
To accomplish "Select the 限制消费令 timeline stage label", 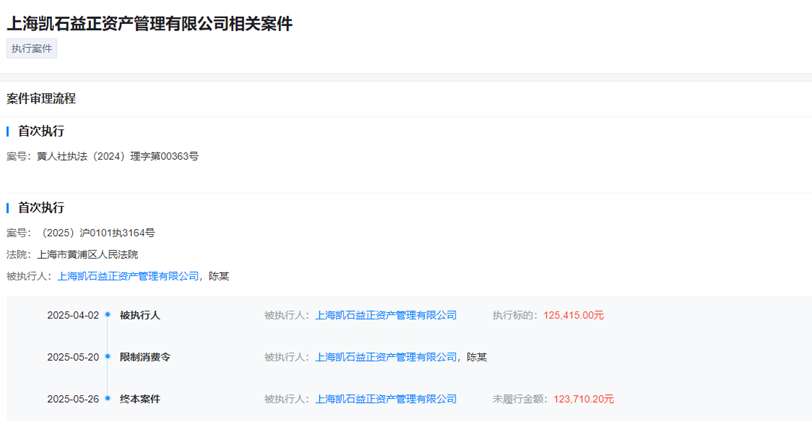I will [x=145, y=357].
